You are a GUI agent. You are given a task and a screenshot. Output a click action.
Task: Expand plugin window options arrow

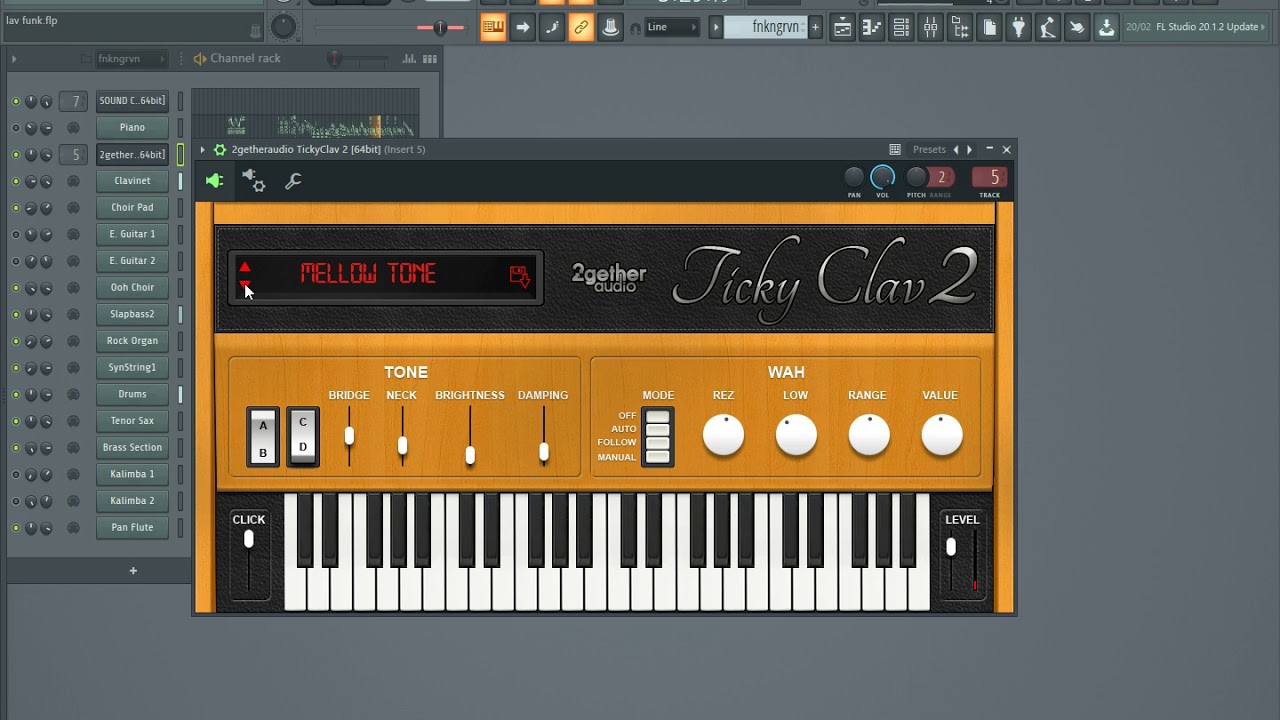pyautogui.click(x=202, y=150)
